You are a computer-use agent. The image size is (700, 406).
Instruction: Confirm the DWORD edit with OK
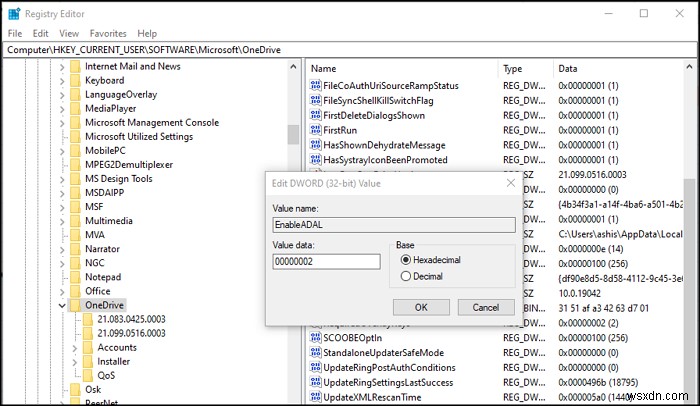421,307
